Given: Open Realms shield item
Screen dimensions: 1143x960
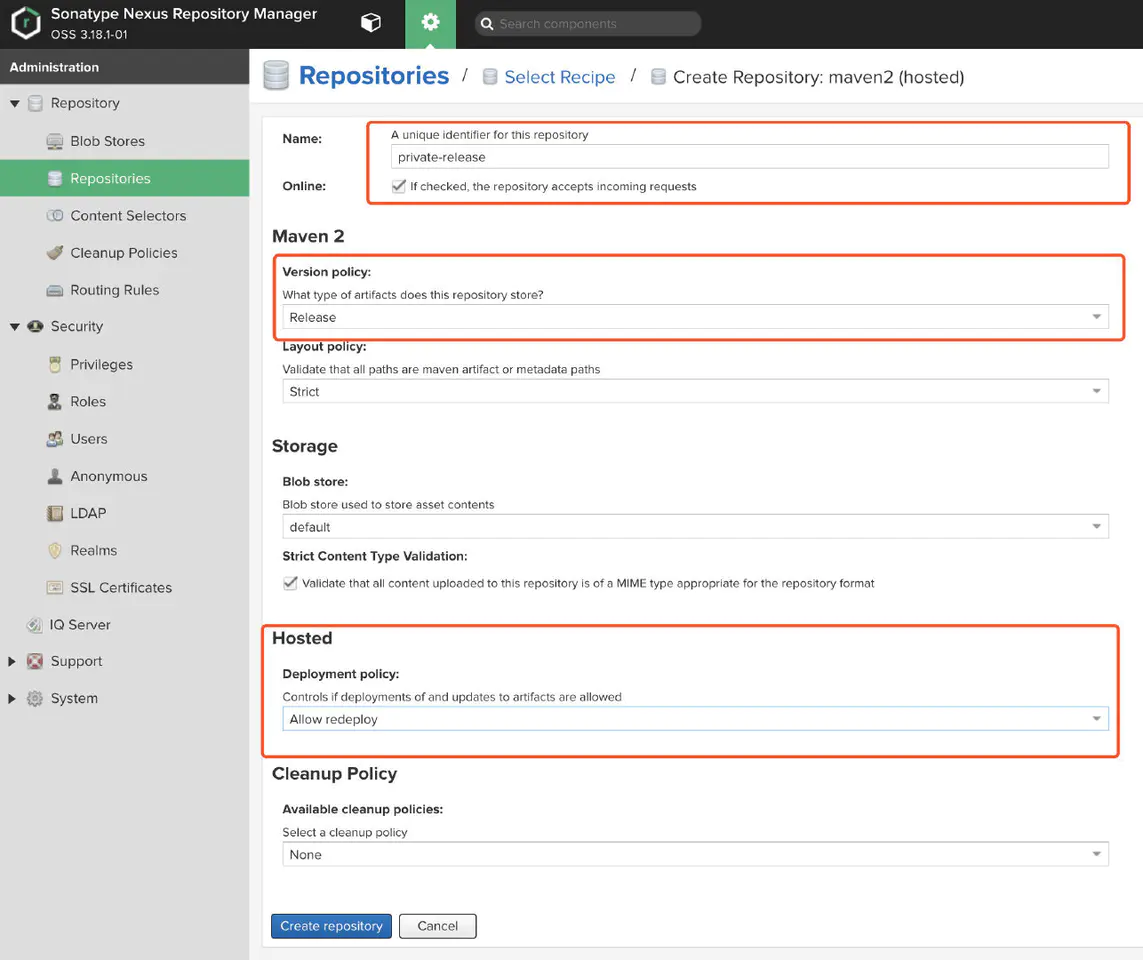Looking at the screenshot, I should pos(55,550).
